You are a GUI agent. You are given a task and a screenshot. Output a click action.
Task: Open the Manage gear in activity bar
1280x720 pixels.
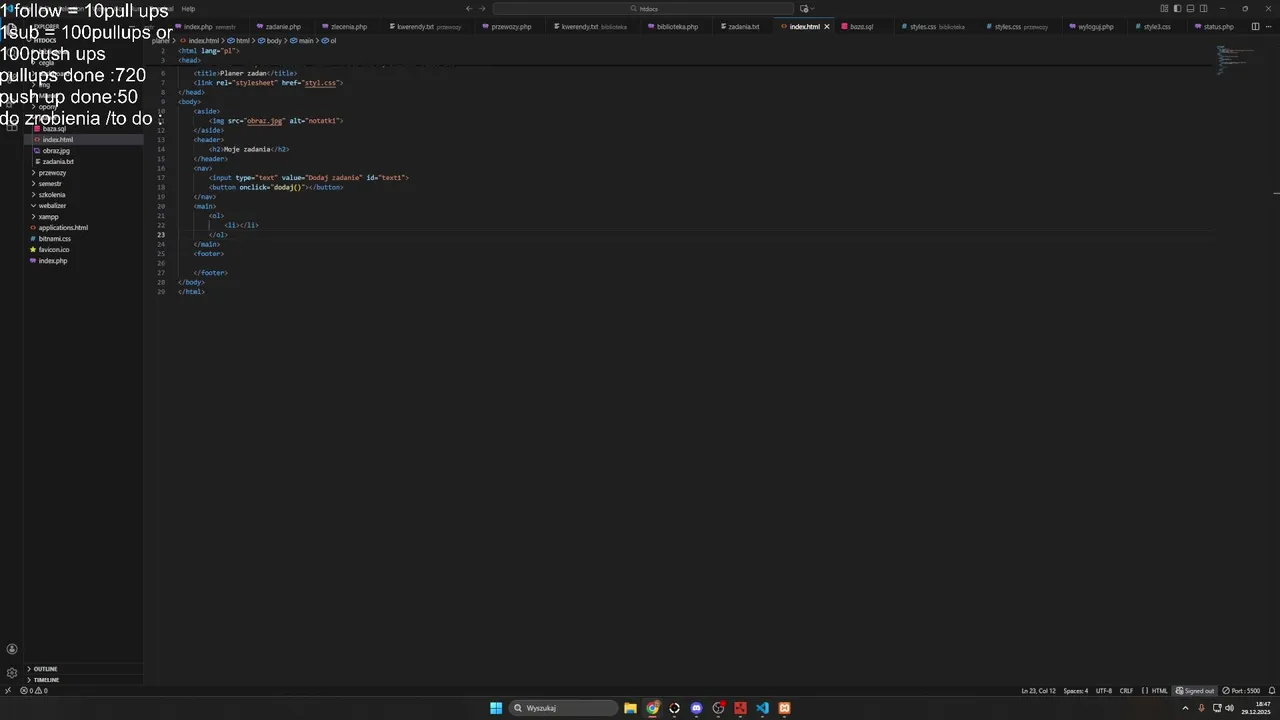click(12, 673)
